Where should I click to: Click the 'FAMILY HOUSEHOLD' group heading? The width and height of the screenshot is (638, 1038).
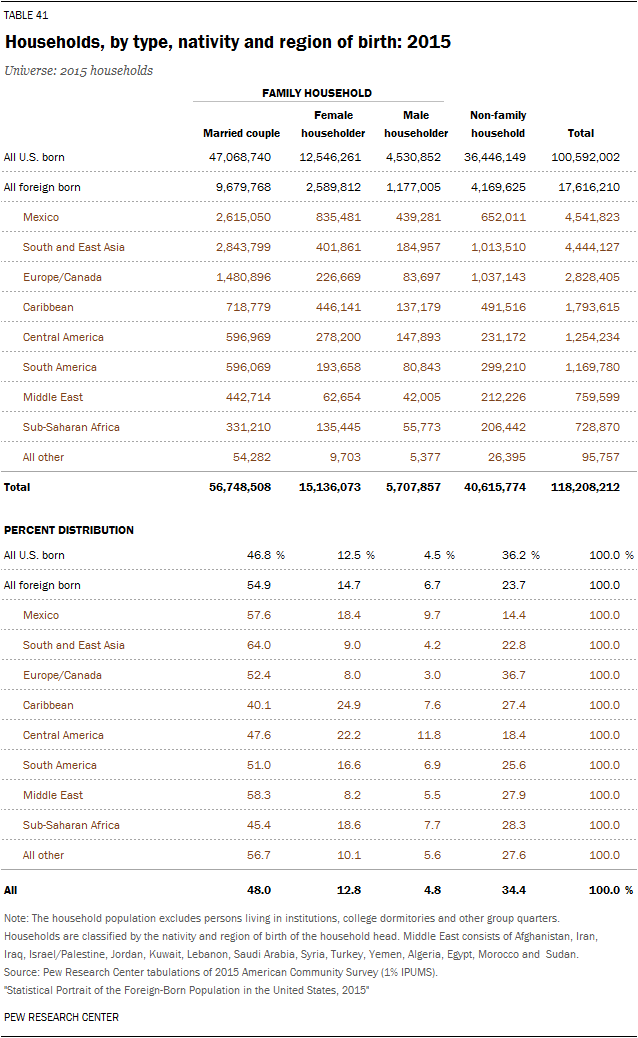pos(317,93)
